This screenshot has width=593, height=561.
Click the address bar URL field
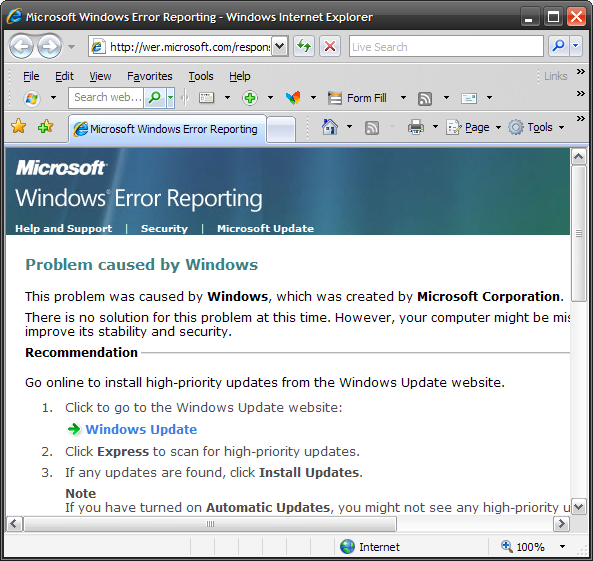pos(181,47)
